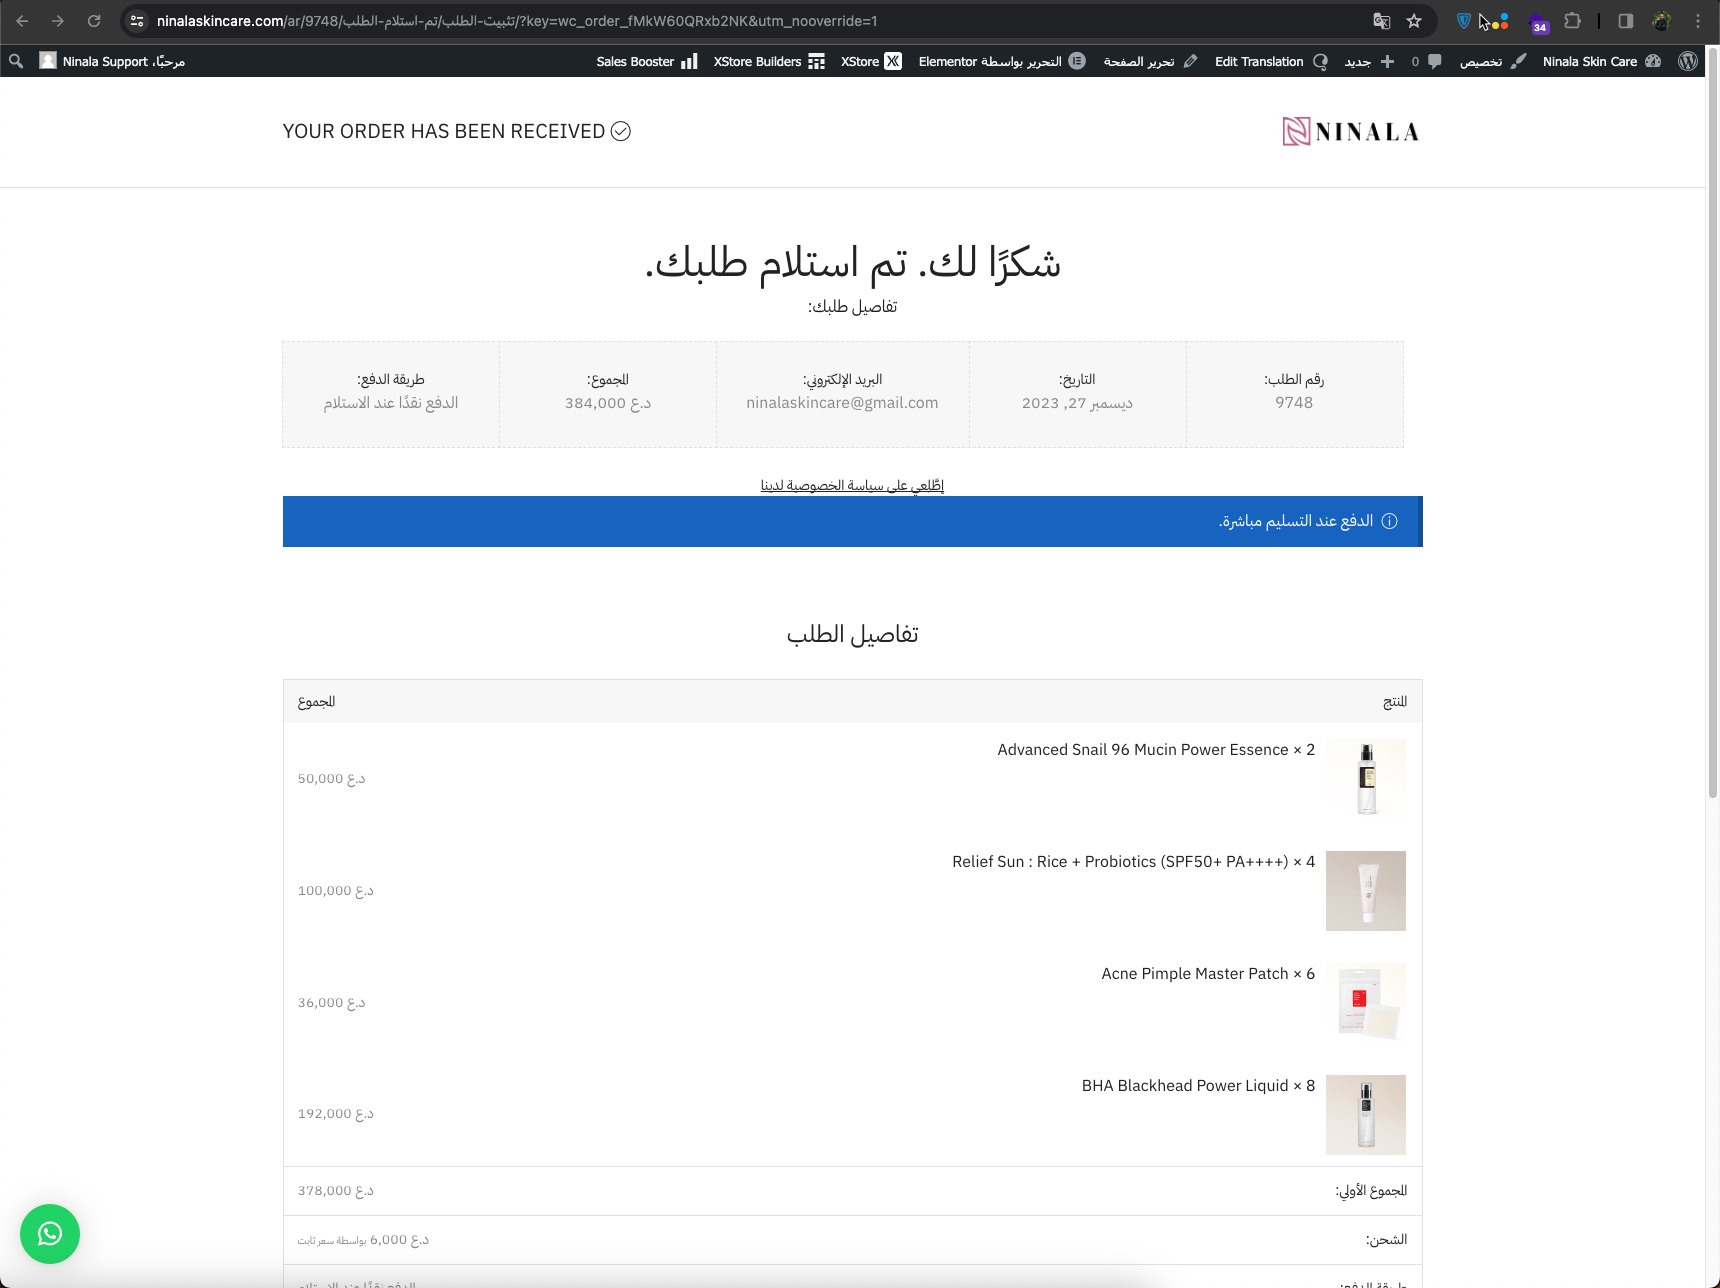Open التحرير بواسطة Elementor
Image resolution: width=1720 pixels, height=1288 pixels.
(x=1002, y=61)
